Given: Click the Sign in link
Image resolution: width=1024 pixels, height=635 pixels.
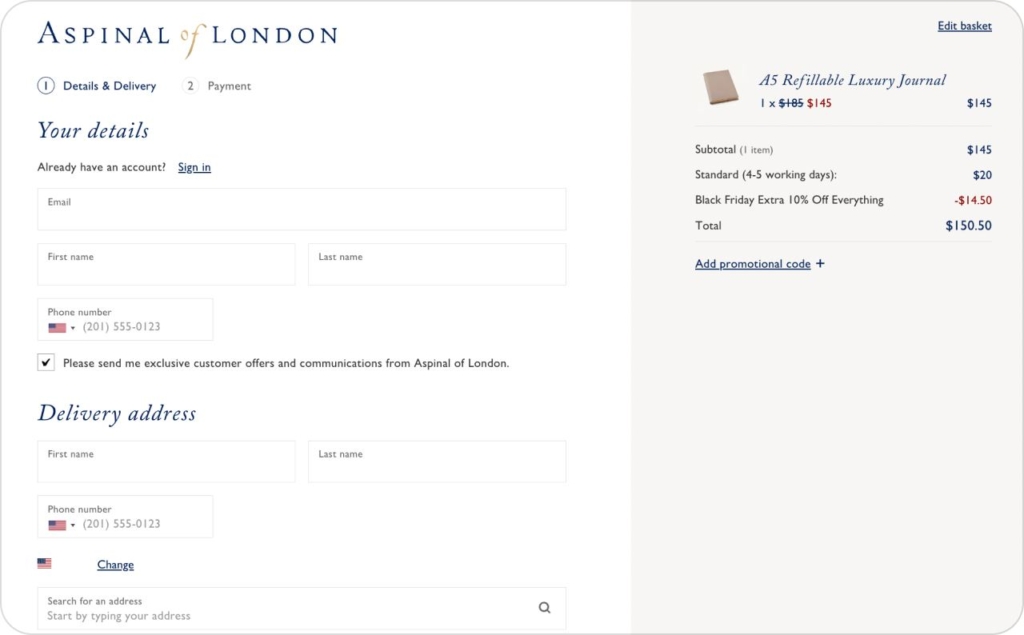Looking at the screenshot, I should (x=194, y=167).
